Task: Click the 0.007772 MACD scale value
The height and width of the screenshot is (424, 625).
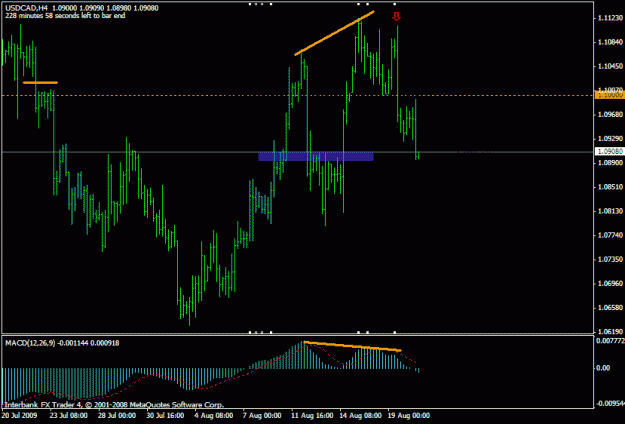Action: click(610, 341)
